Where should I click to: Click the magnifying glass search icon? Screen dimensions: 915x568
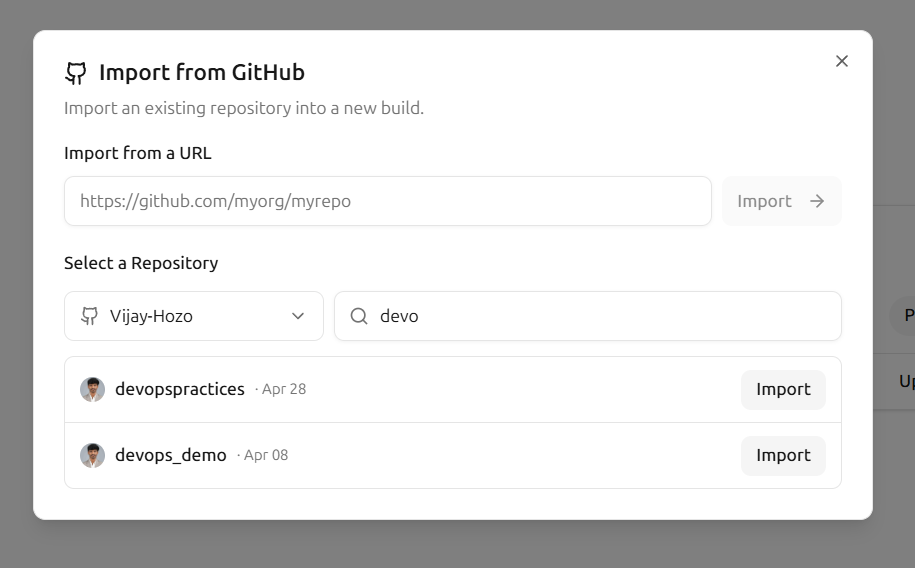(359, 316)
